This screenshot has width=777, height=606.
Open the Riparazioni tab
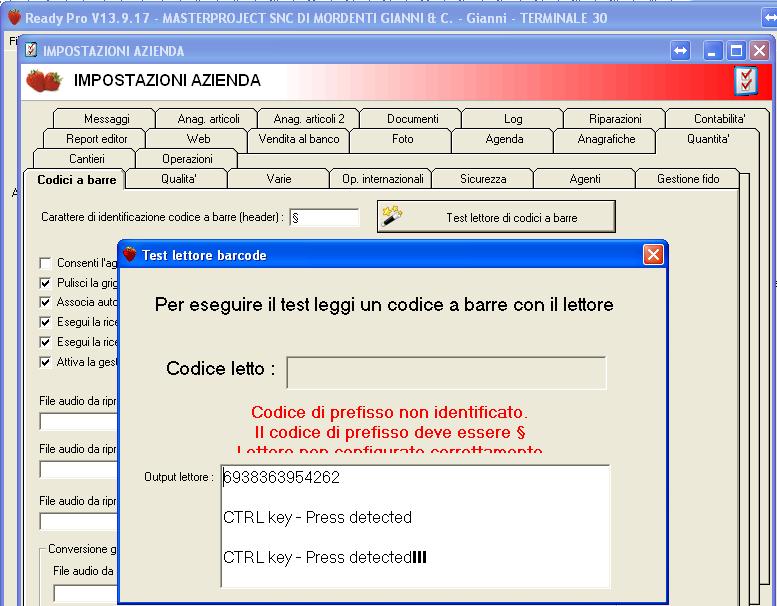pyautogui.click(x=615, y=119)
